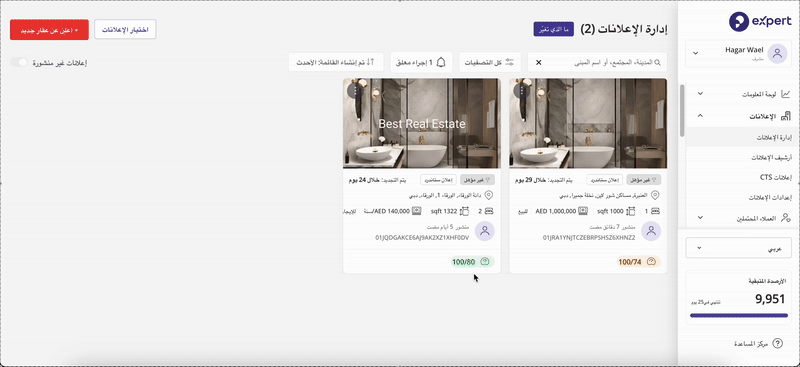800x367 pixels.
Task: Expand the العملاء المحتملين menu chevron
Action: [x=700, y=218]
